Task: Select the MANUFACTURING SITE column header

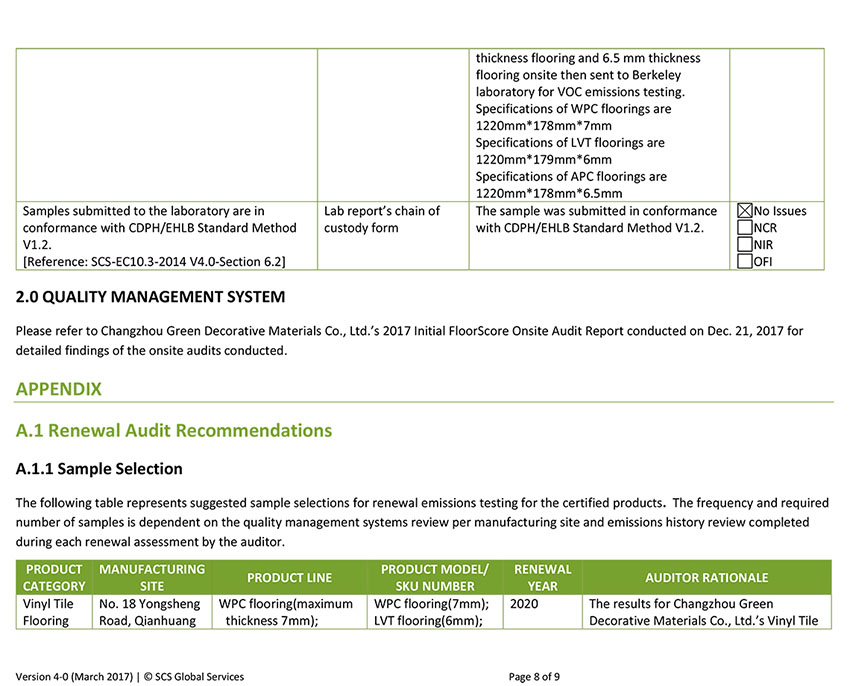Action: point(152,577)
